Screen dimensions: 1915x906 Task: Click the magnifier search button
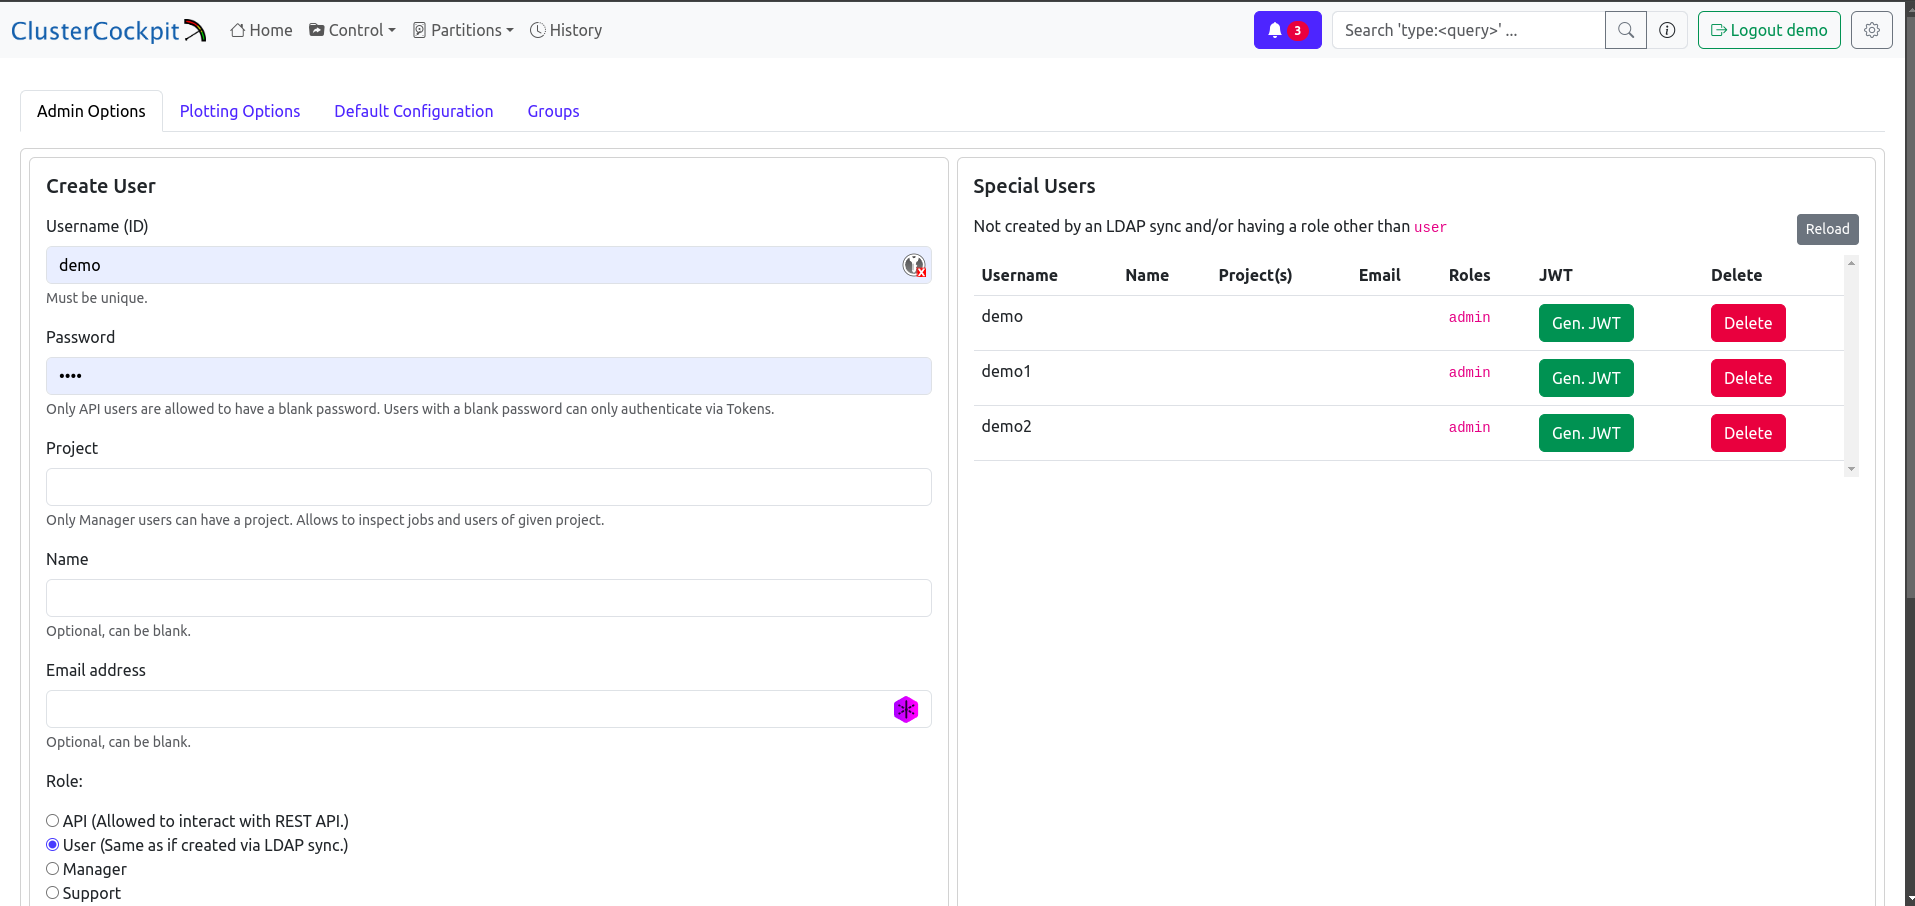click(x=1625, y=30)
